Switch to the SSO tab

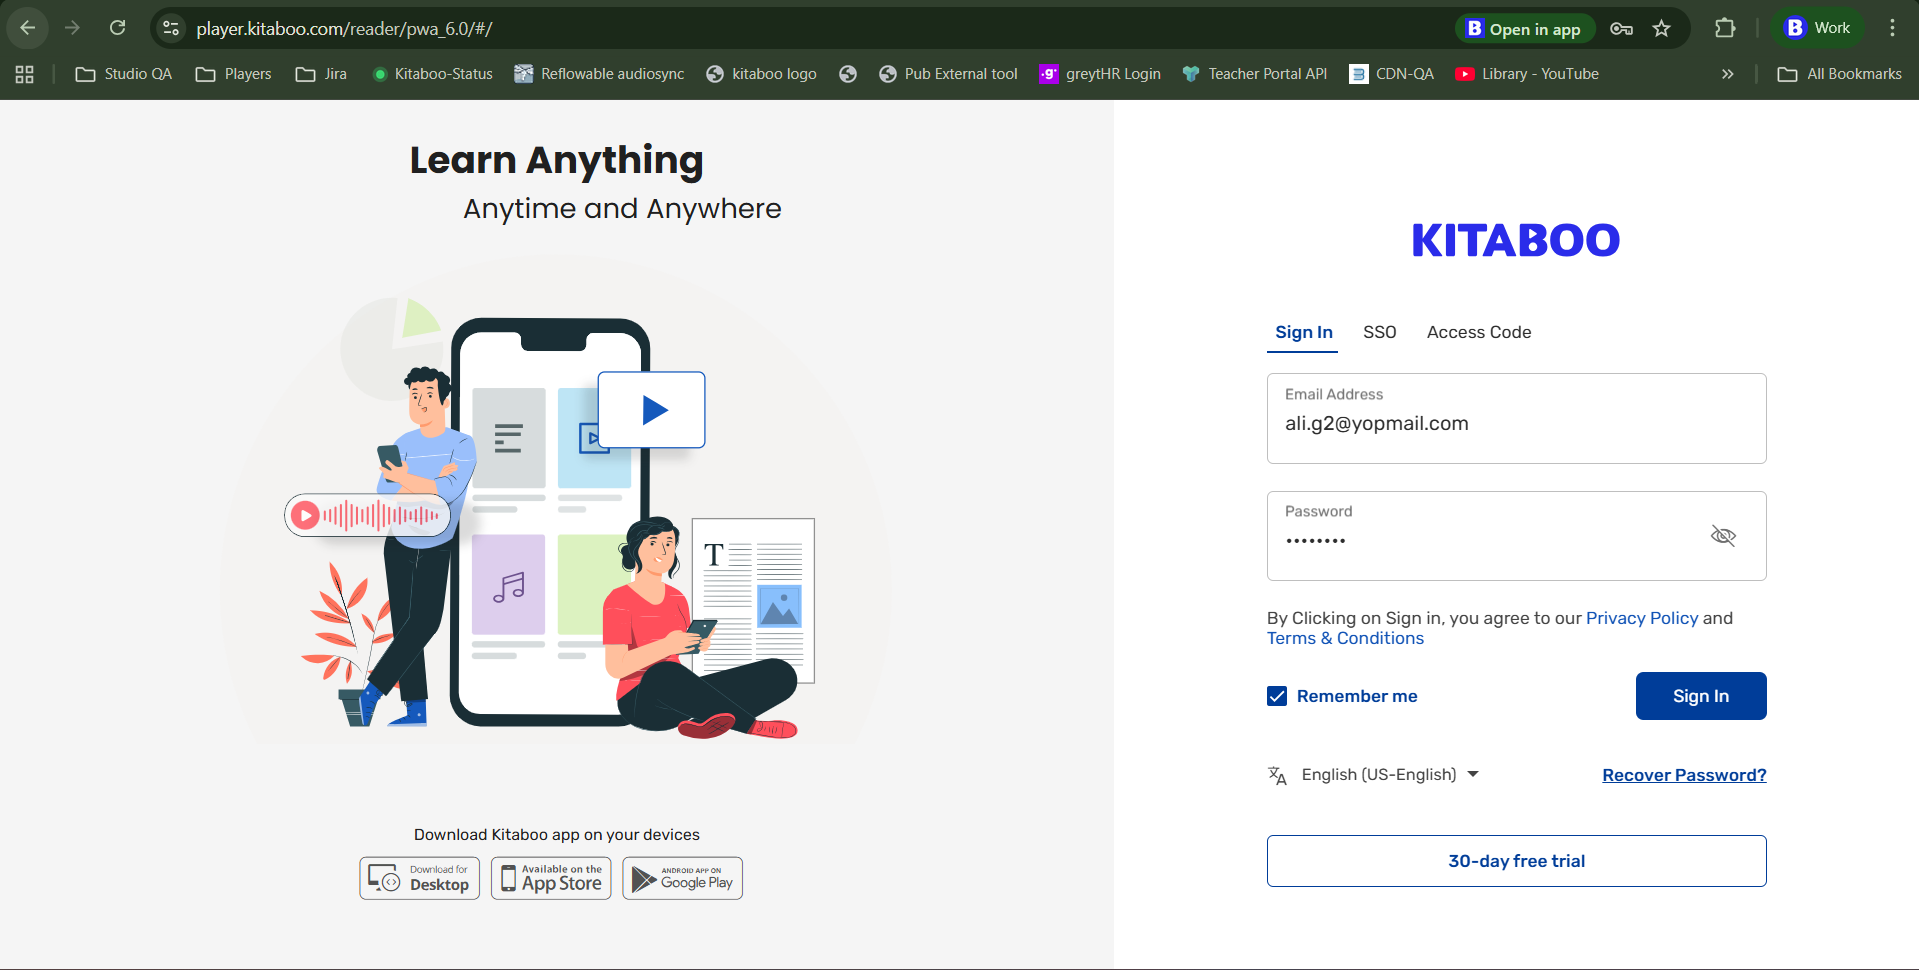point(1379,331)
